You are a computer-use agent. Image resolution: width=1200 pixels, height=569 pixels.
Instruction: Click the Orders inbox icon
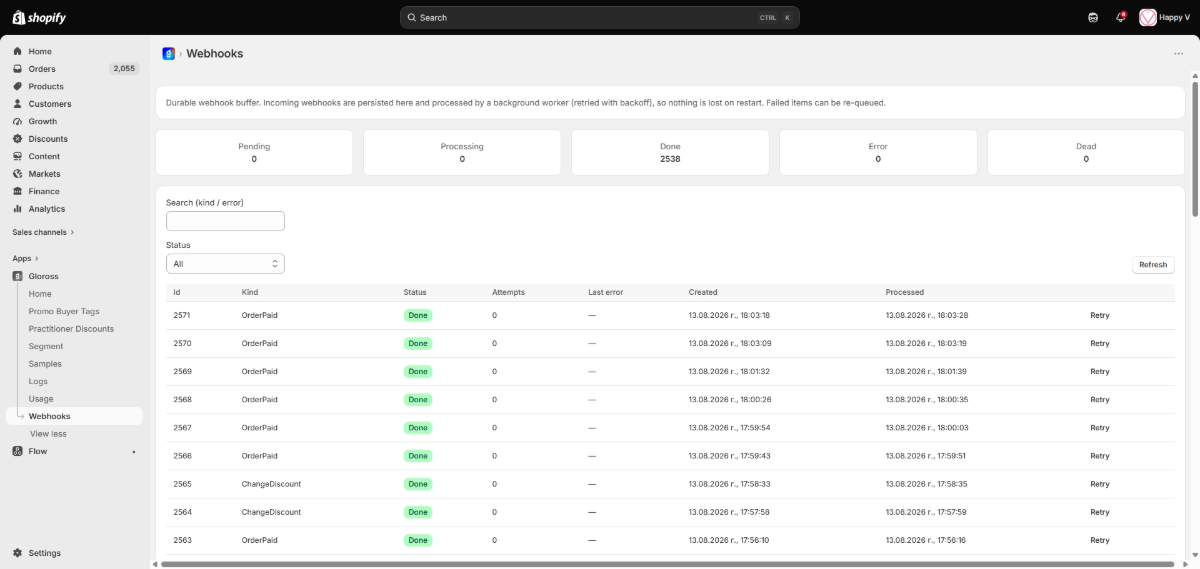(x=18, y=69)
